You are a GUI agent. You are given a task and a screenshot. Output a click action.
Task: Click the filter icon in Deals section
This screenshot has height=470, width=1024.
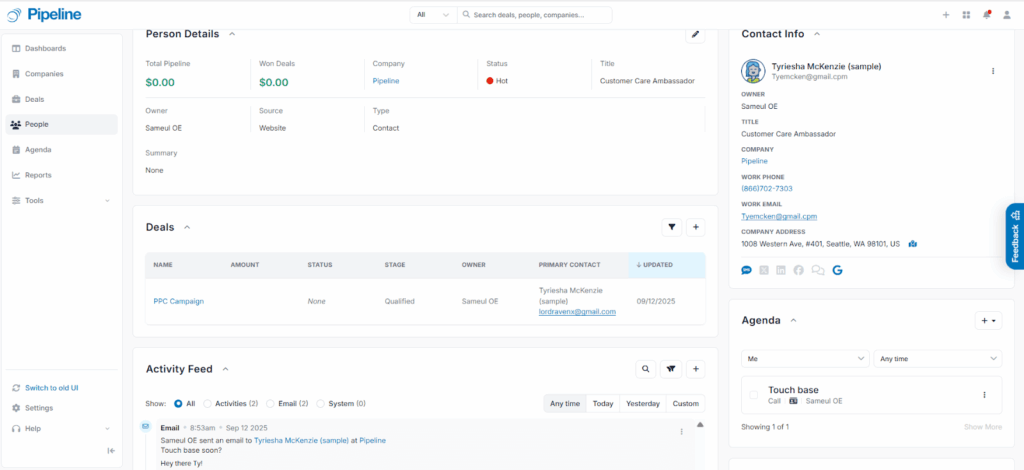[671, 227]
